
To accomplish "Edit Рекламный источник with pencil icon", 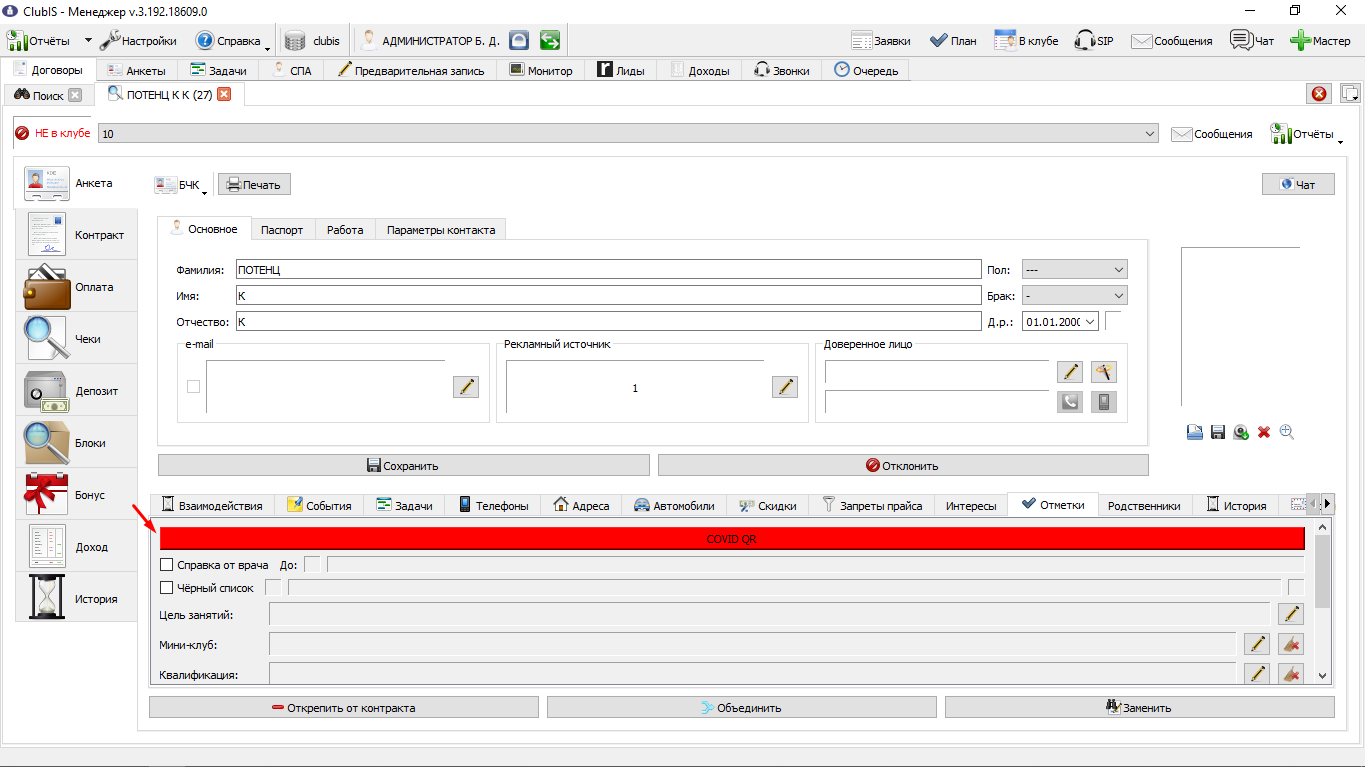I will (x=785, y=387).
